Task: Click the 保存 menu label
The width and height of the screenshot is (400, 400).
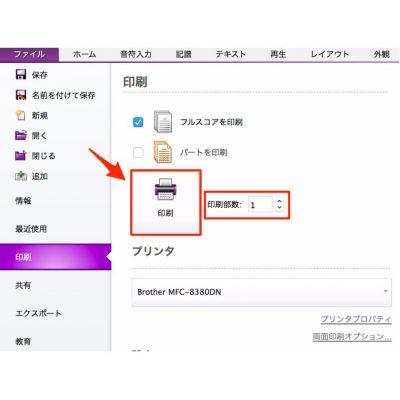Action: [40, 75]
